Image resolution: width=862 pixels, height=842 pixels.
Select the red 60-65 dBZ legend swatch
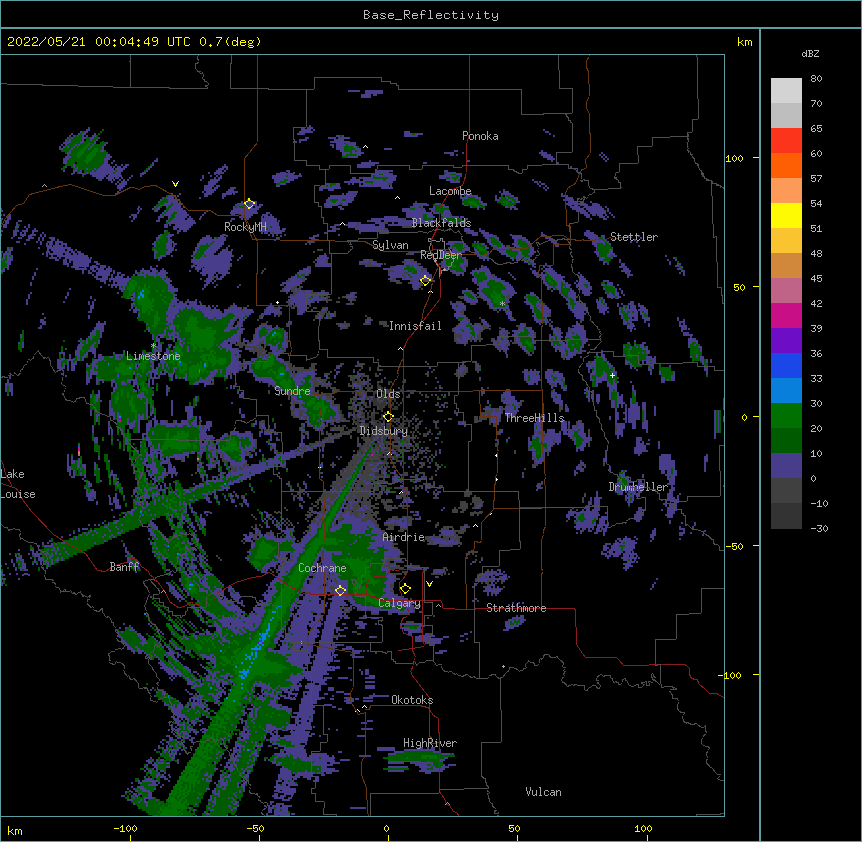coord(786,140)
